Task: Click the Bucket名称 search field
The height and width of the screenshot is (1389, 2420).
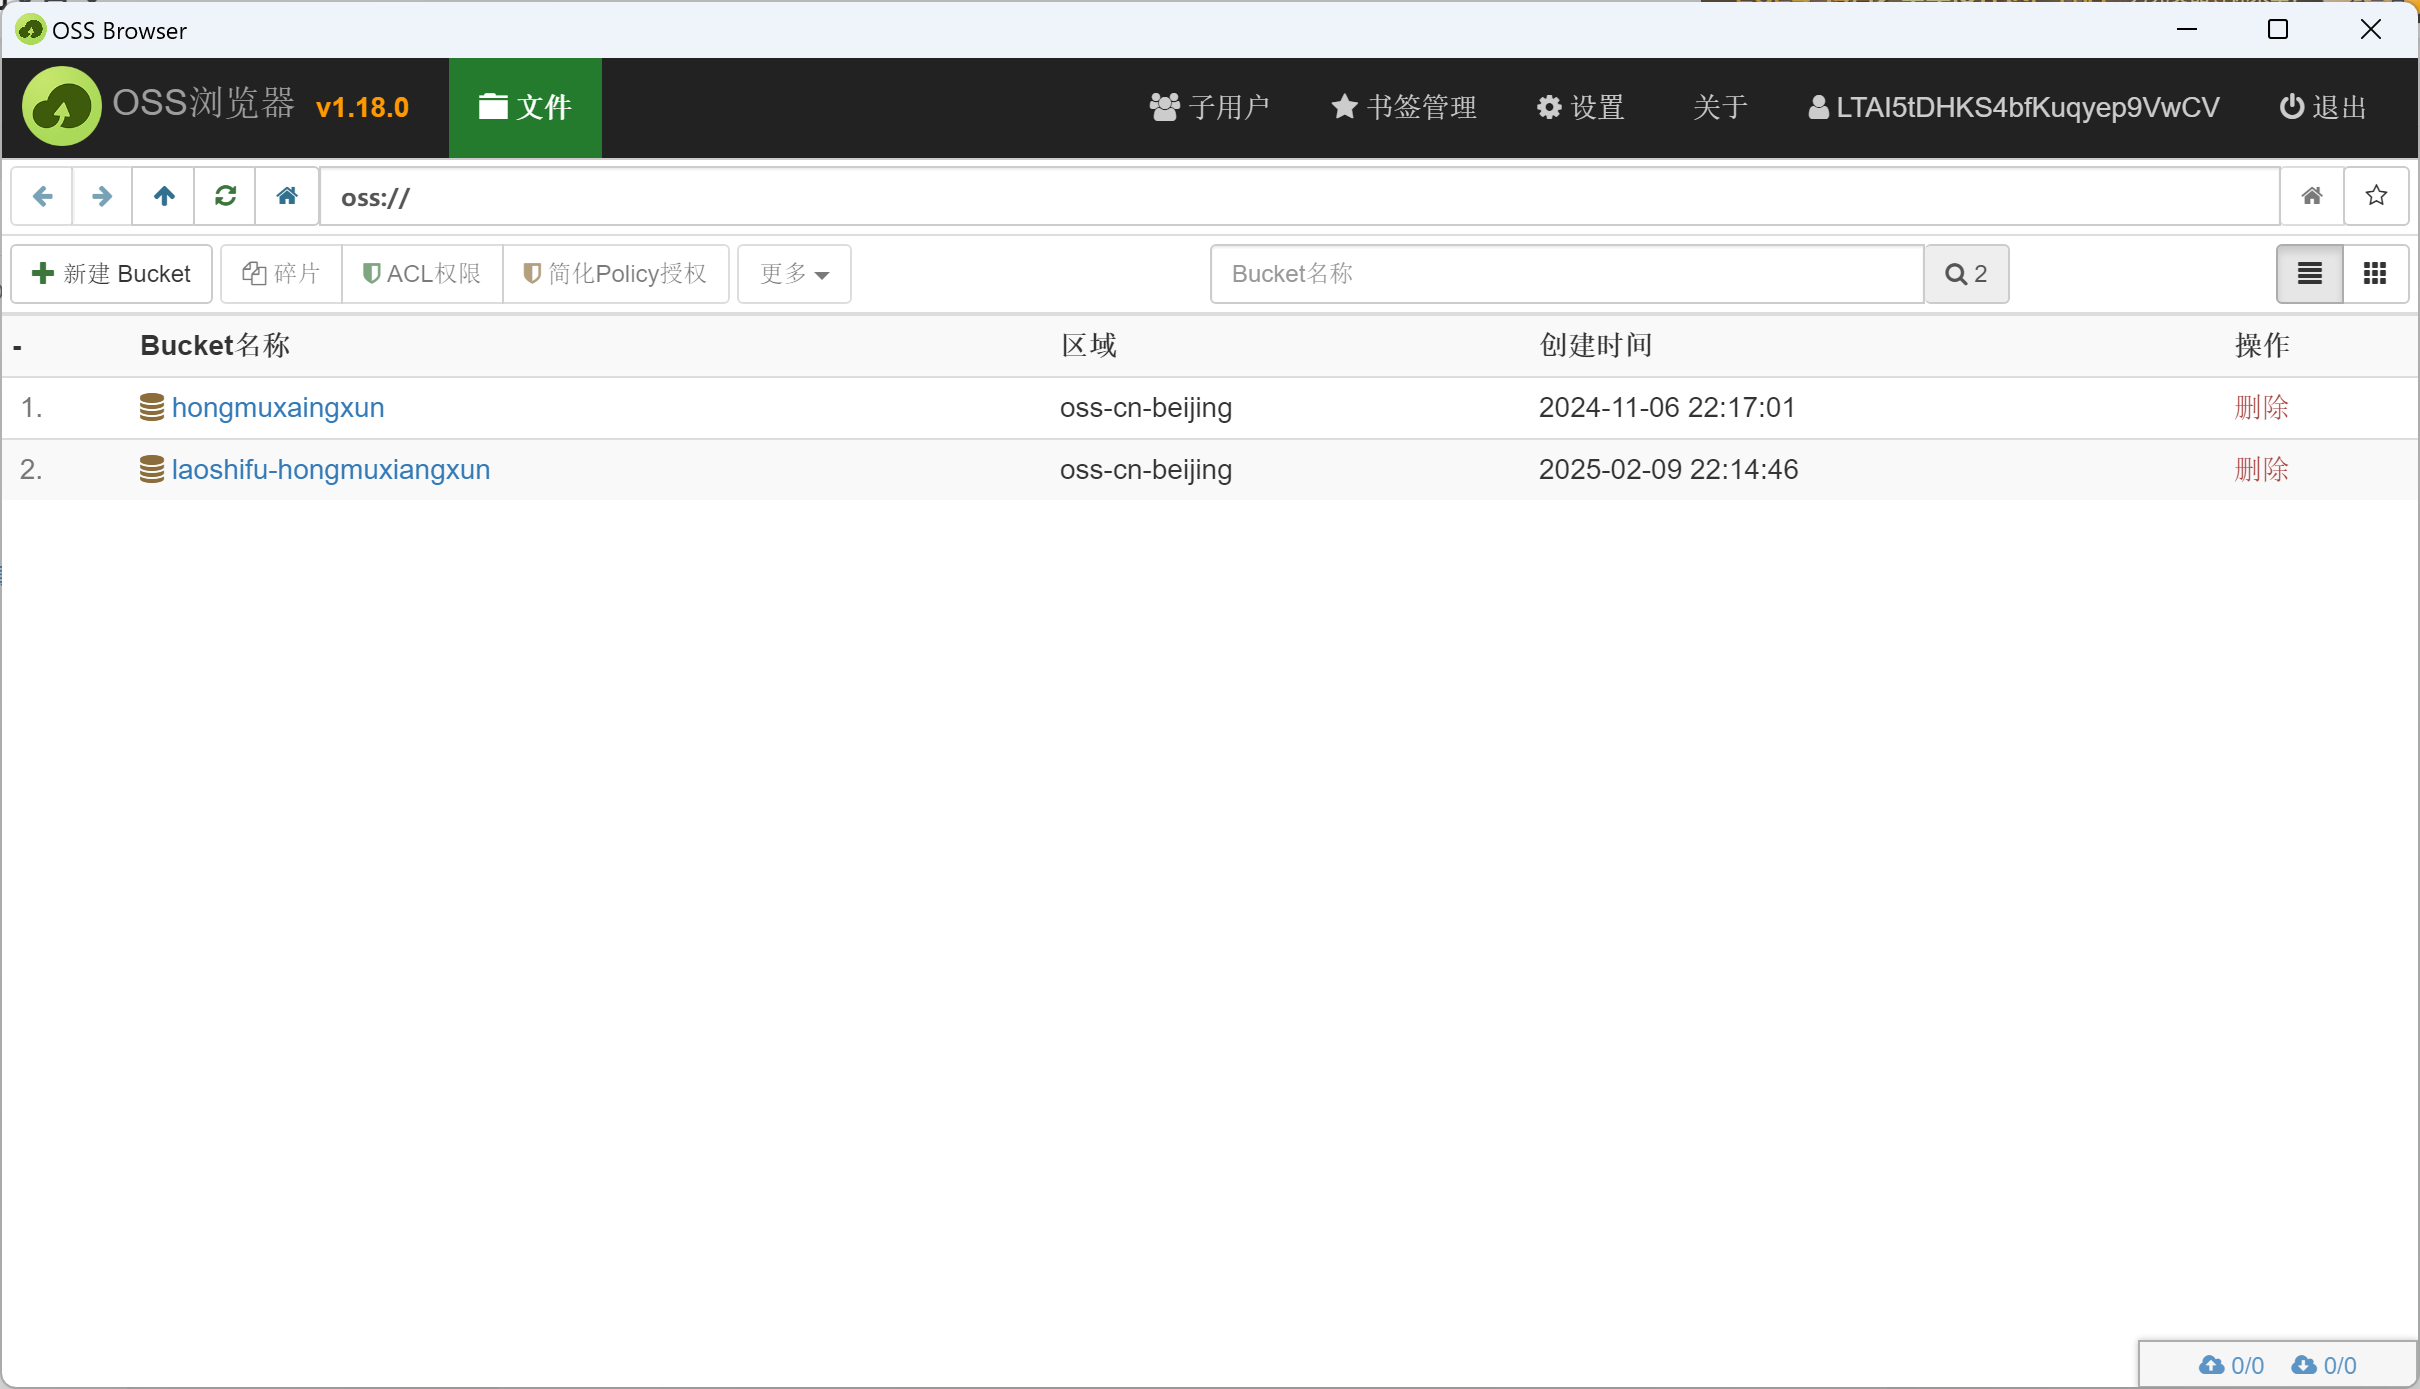Action: 1566,274
